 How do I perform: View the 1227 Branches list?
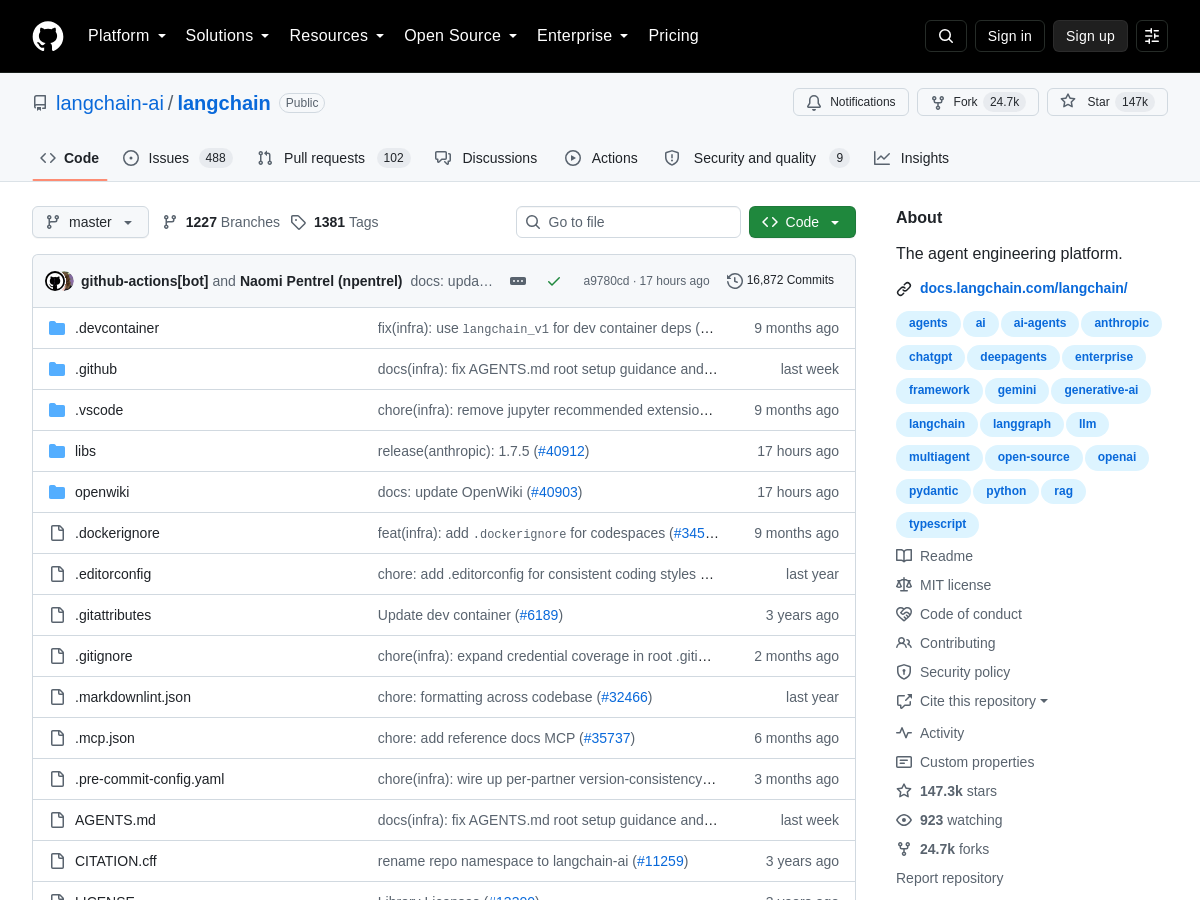click(221, 222)
